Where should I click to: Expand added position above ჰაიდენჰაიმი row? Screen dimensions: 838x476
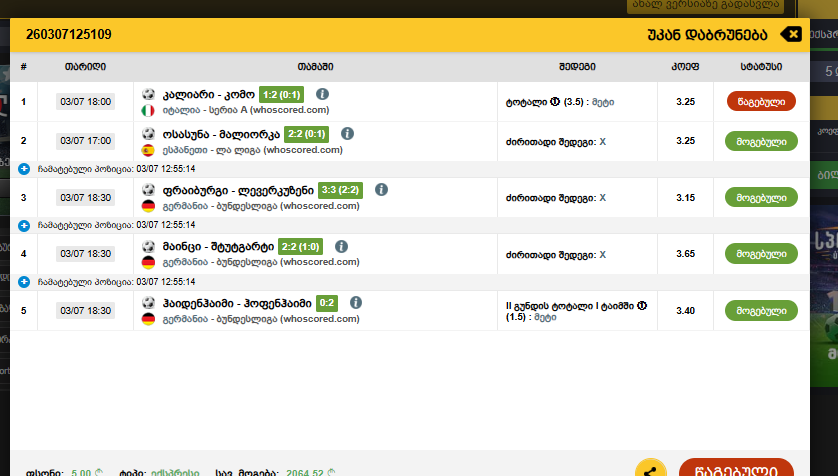pos(24,282)
